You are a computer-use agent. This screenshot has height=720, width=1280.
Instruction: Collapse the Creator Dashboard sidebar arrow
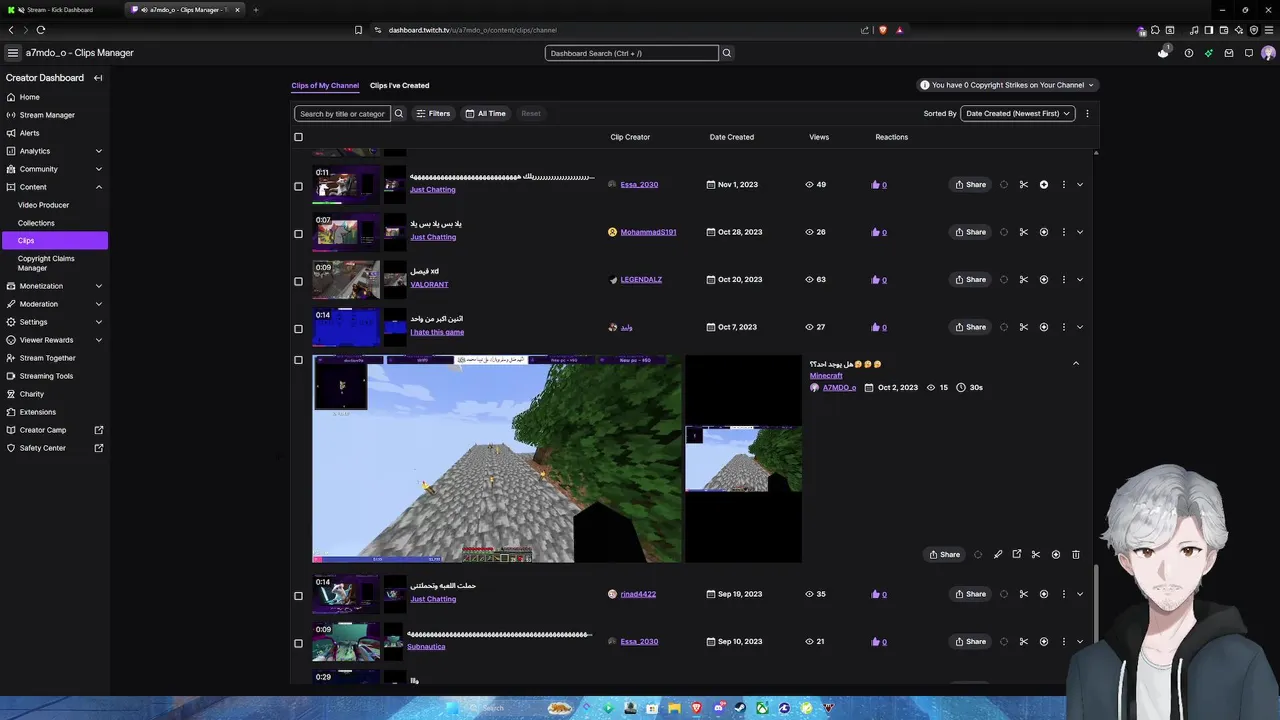(x=98, y=78)
